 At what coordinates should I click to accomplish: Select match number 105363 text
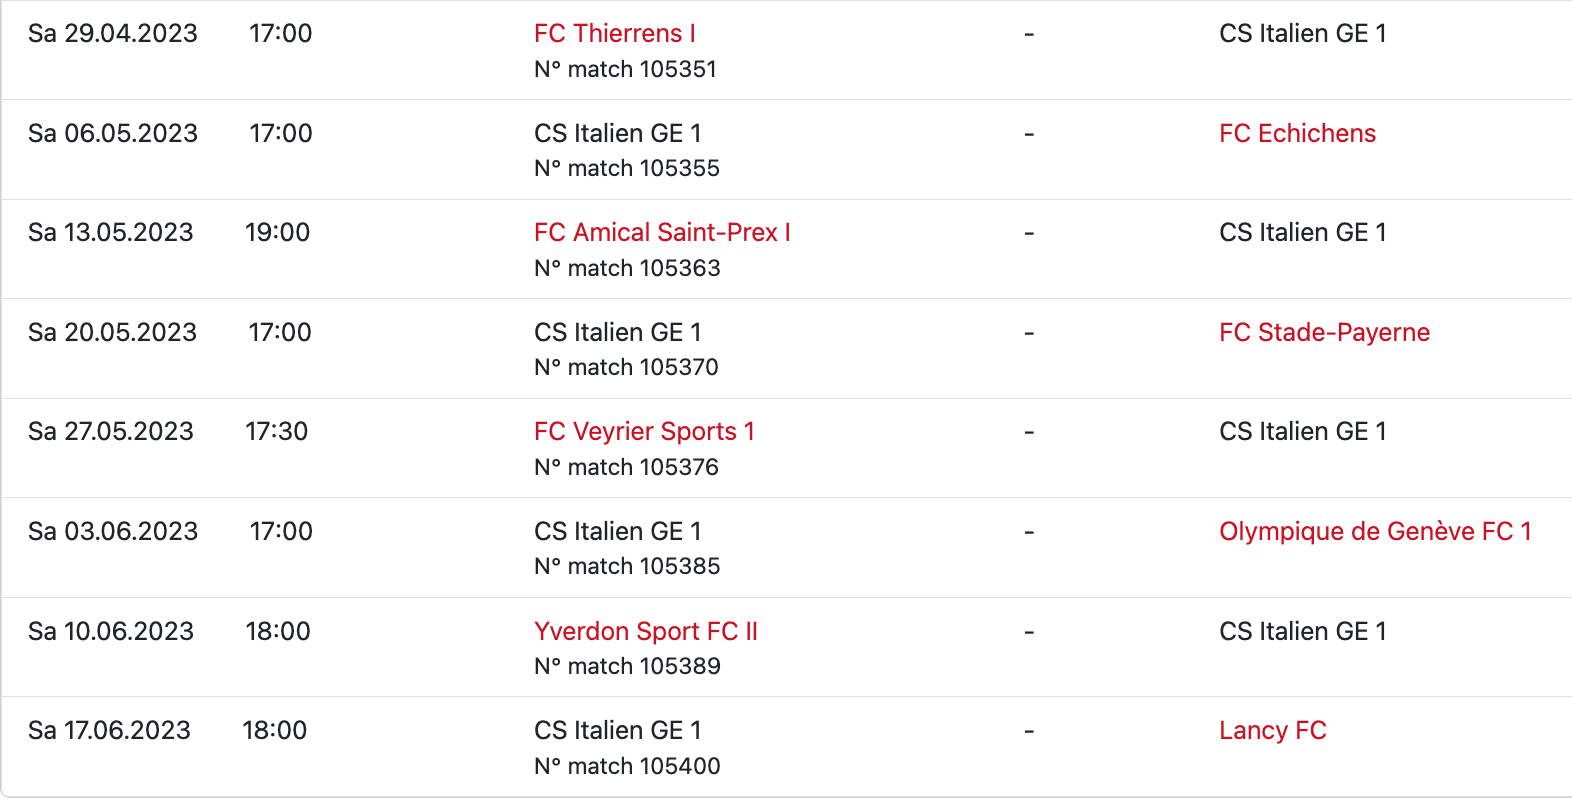pos(627,269)
